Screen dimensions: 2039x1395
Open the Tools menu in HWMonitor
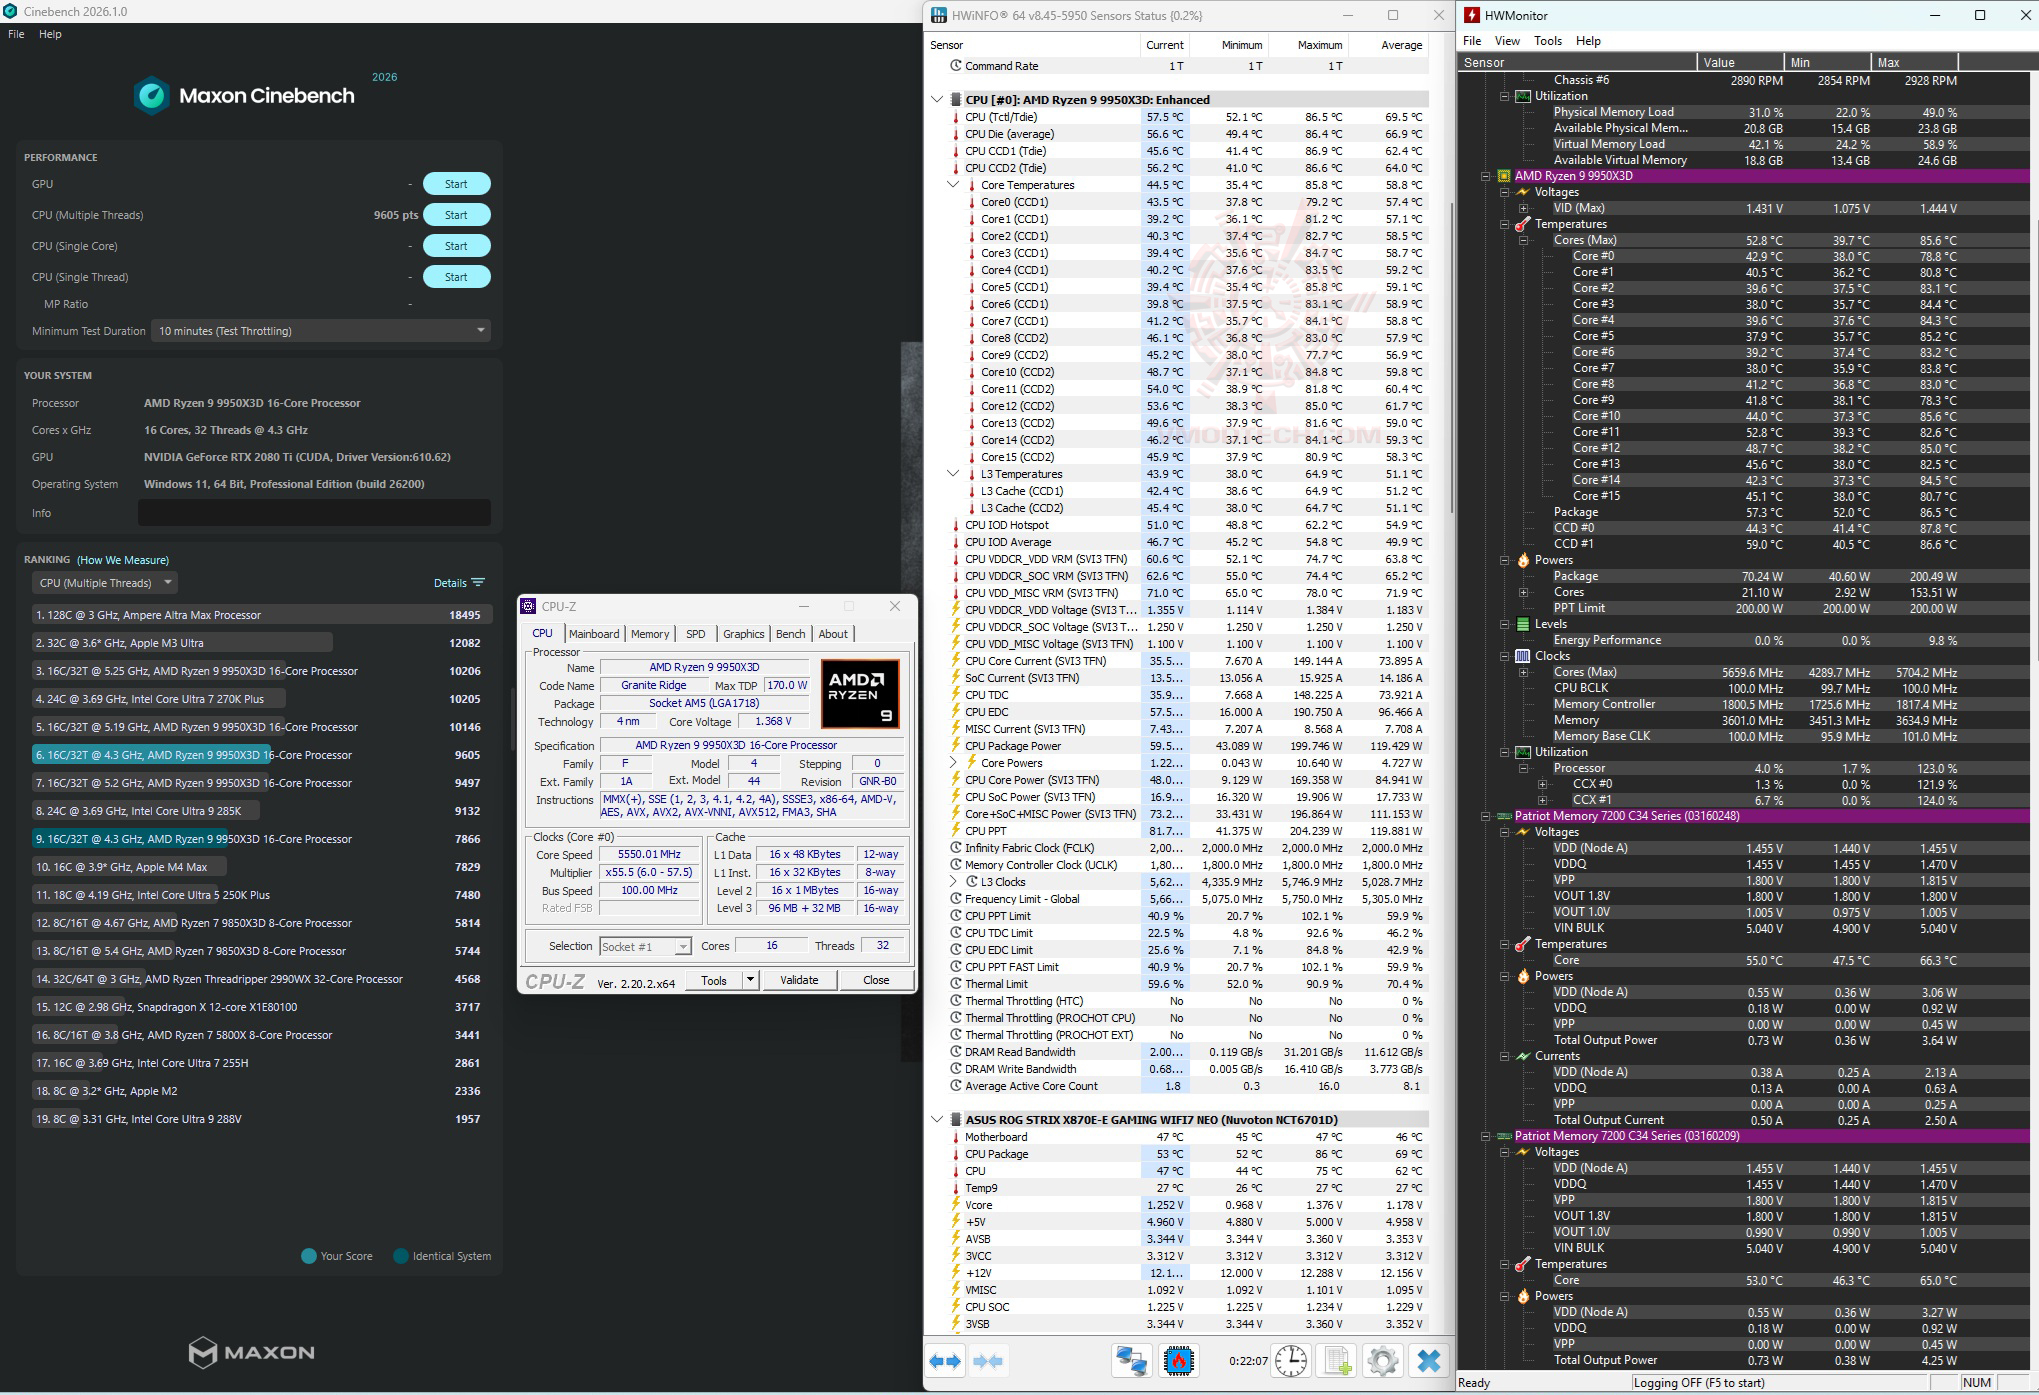click(1548, 41)
